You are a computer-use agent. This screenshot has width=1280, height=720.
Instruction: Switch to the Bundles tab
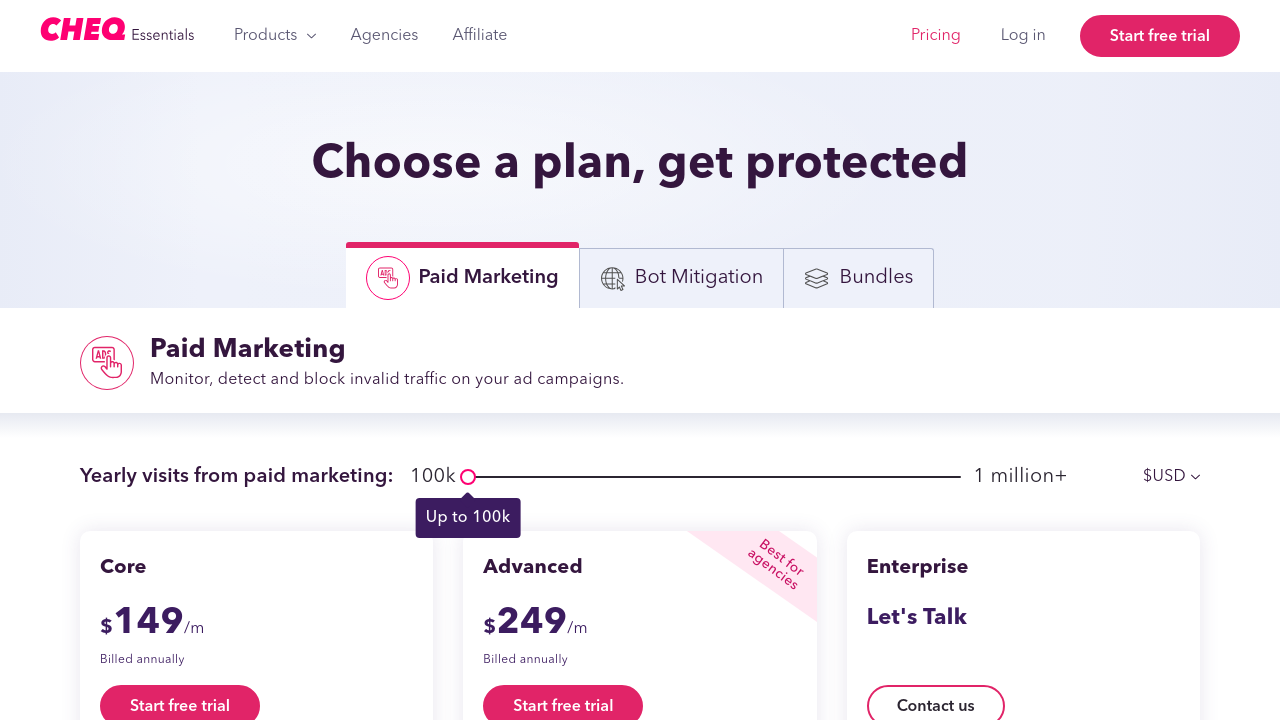(875, 277)
